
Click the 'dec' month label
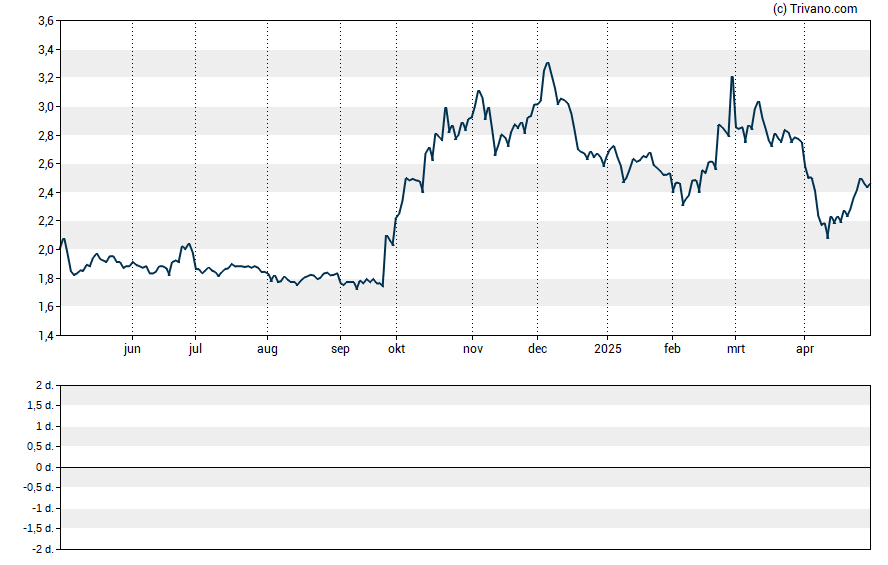[x=537, y=349]
